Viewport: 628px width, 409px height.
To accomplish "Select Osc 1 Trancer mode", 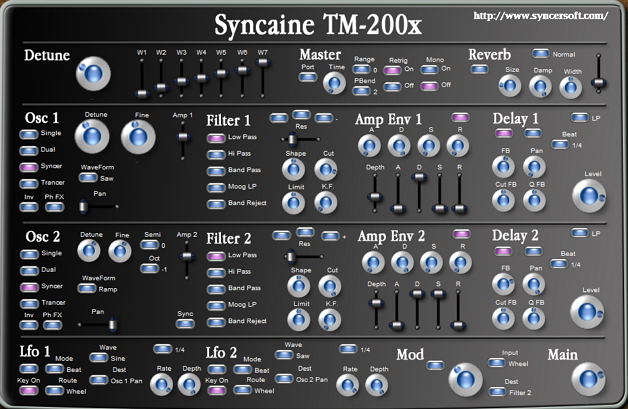I will coord(29,183).
